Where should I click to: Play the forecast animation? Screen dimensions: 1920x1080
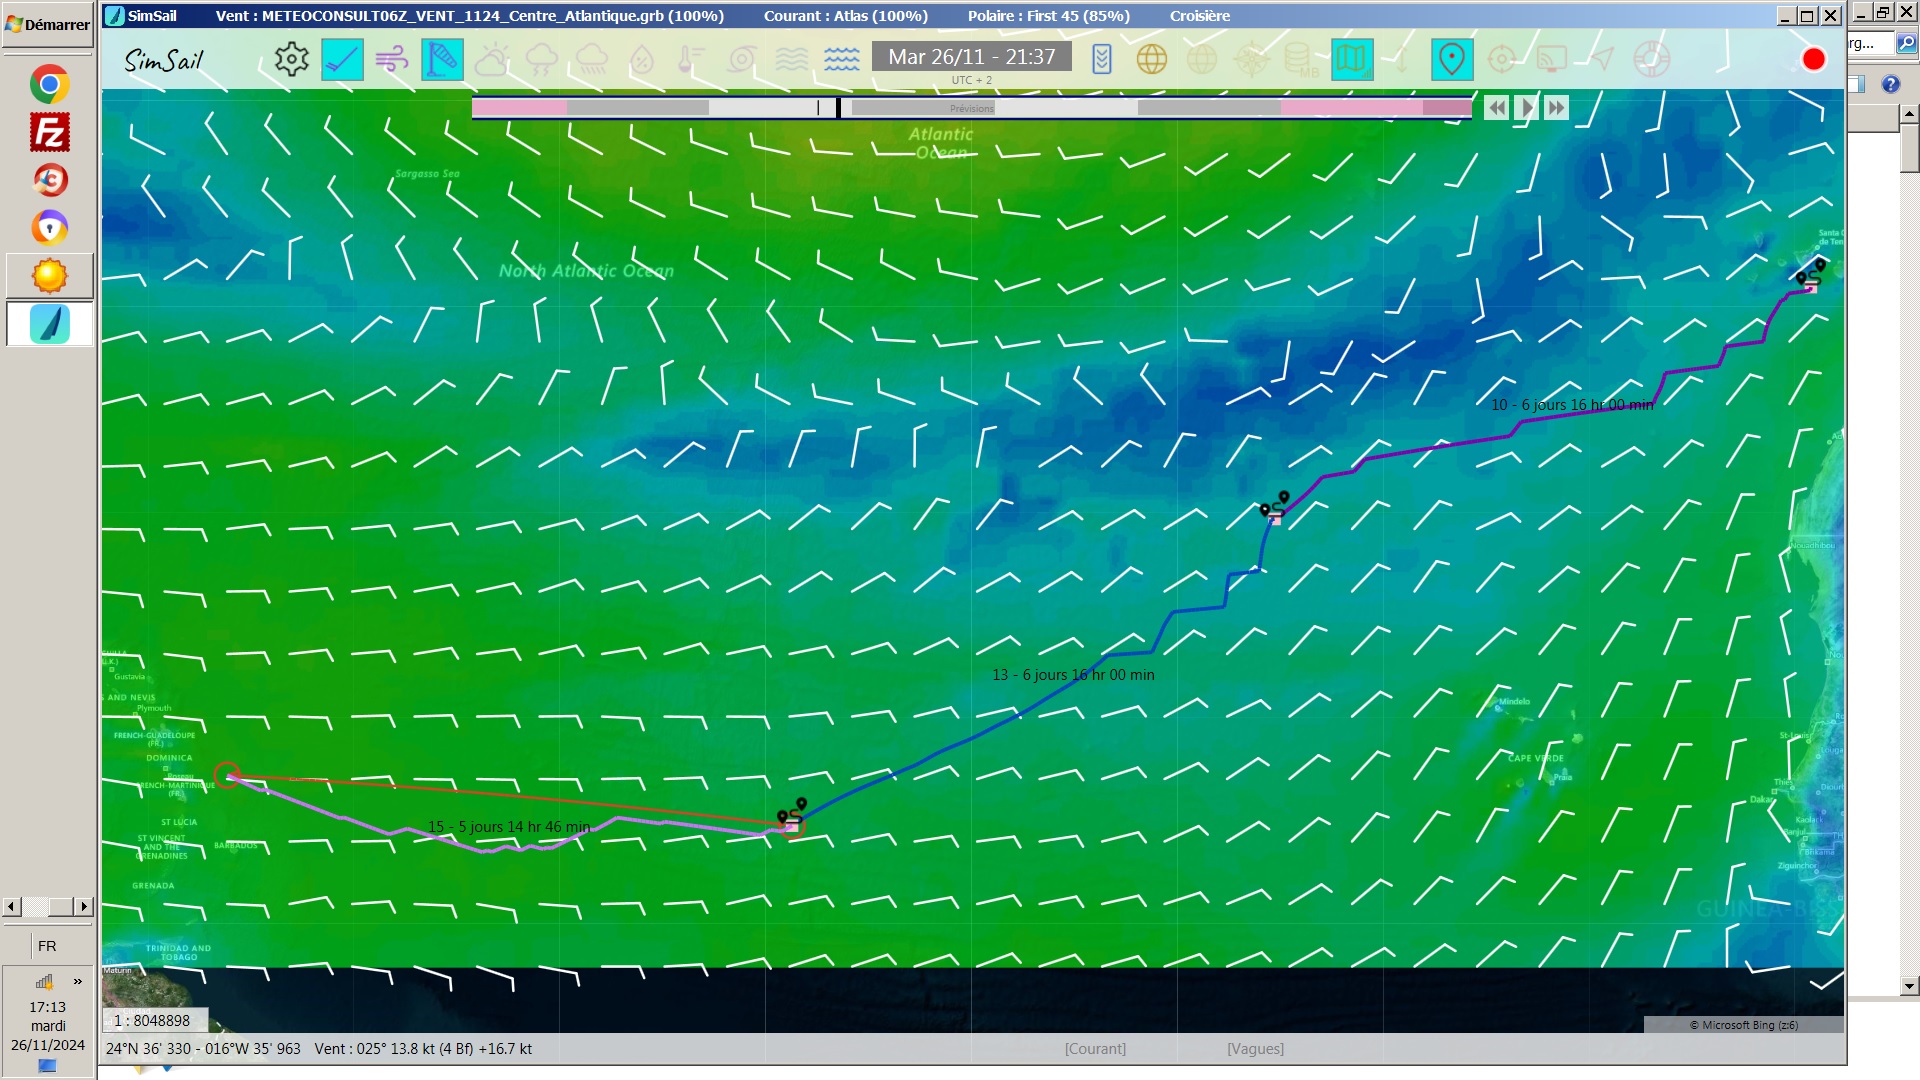point(1526,108)
